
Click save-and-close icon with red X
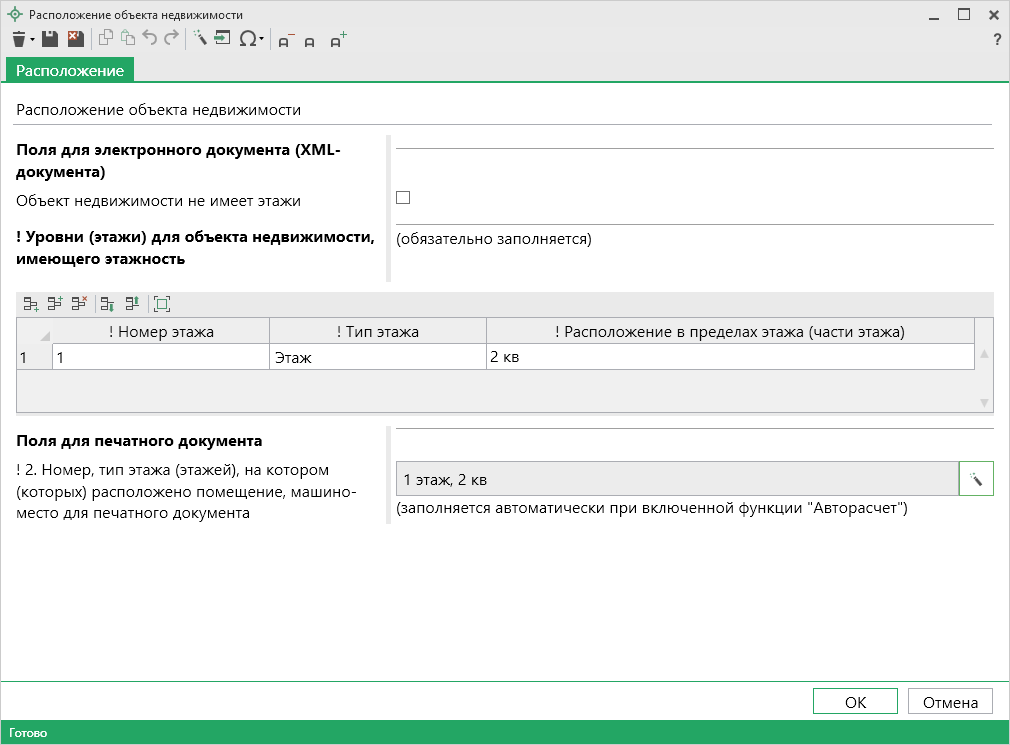coord(75,39)
